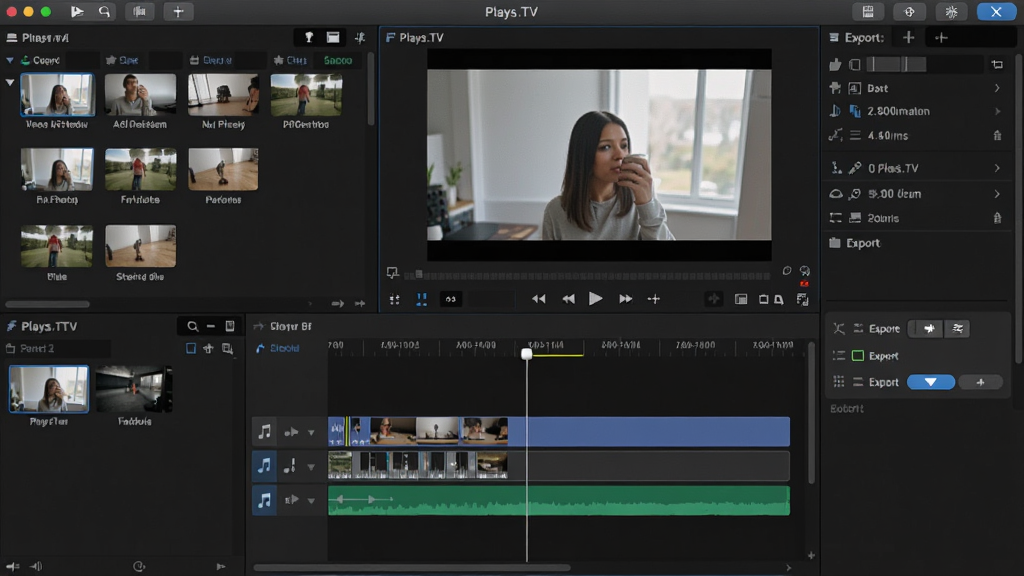Viewport: 1024px width, 576px height.
Task: Click the minus icon in Plays.TTV panel
Action: click(x=210, y=326)
